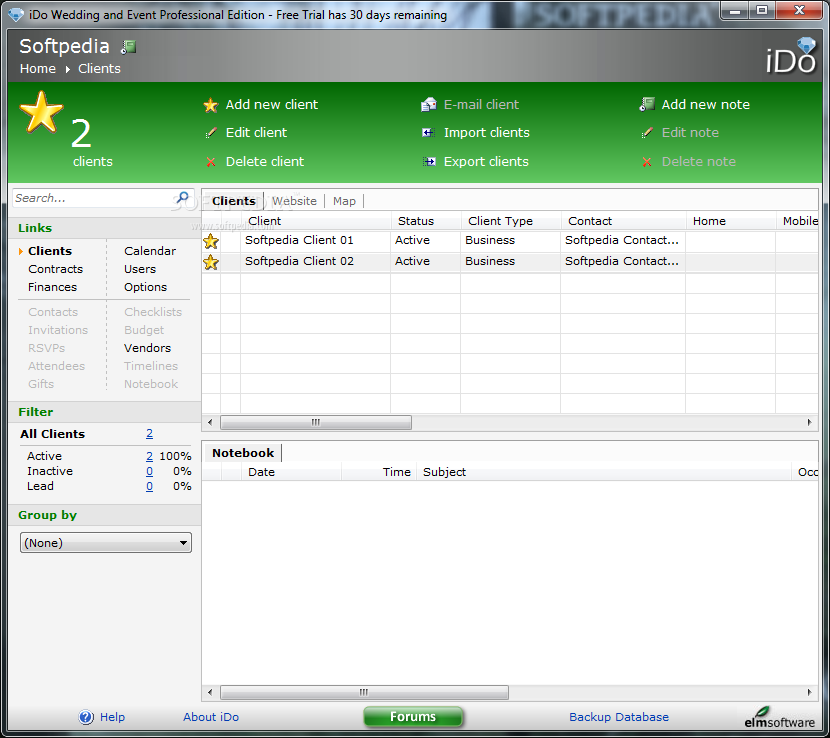Click the Add new note notebook icon
Image resolution: width=830 pixels, height=738 pixels.
pyautogui.click(x=646, y=104)
